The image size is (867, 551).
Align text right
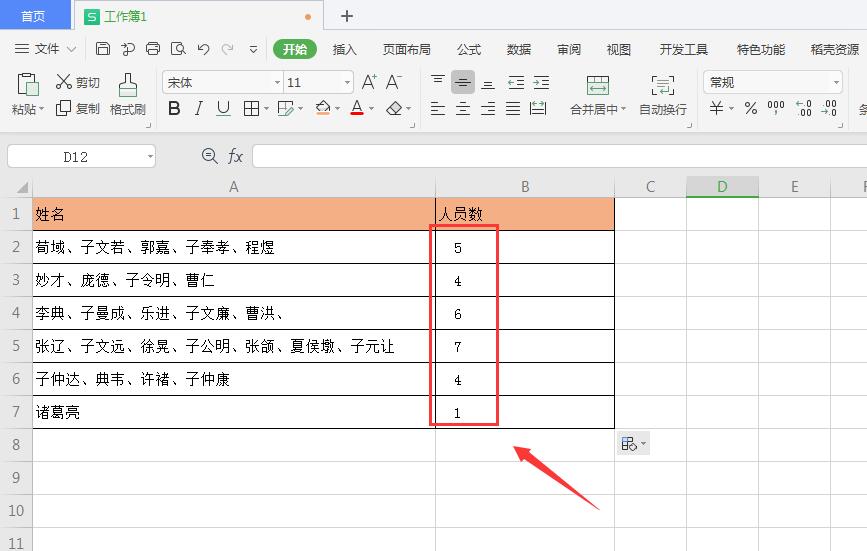coord(488,108)
